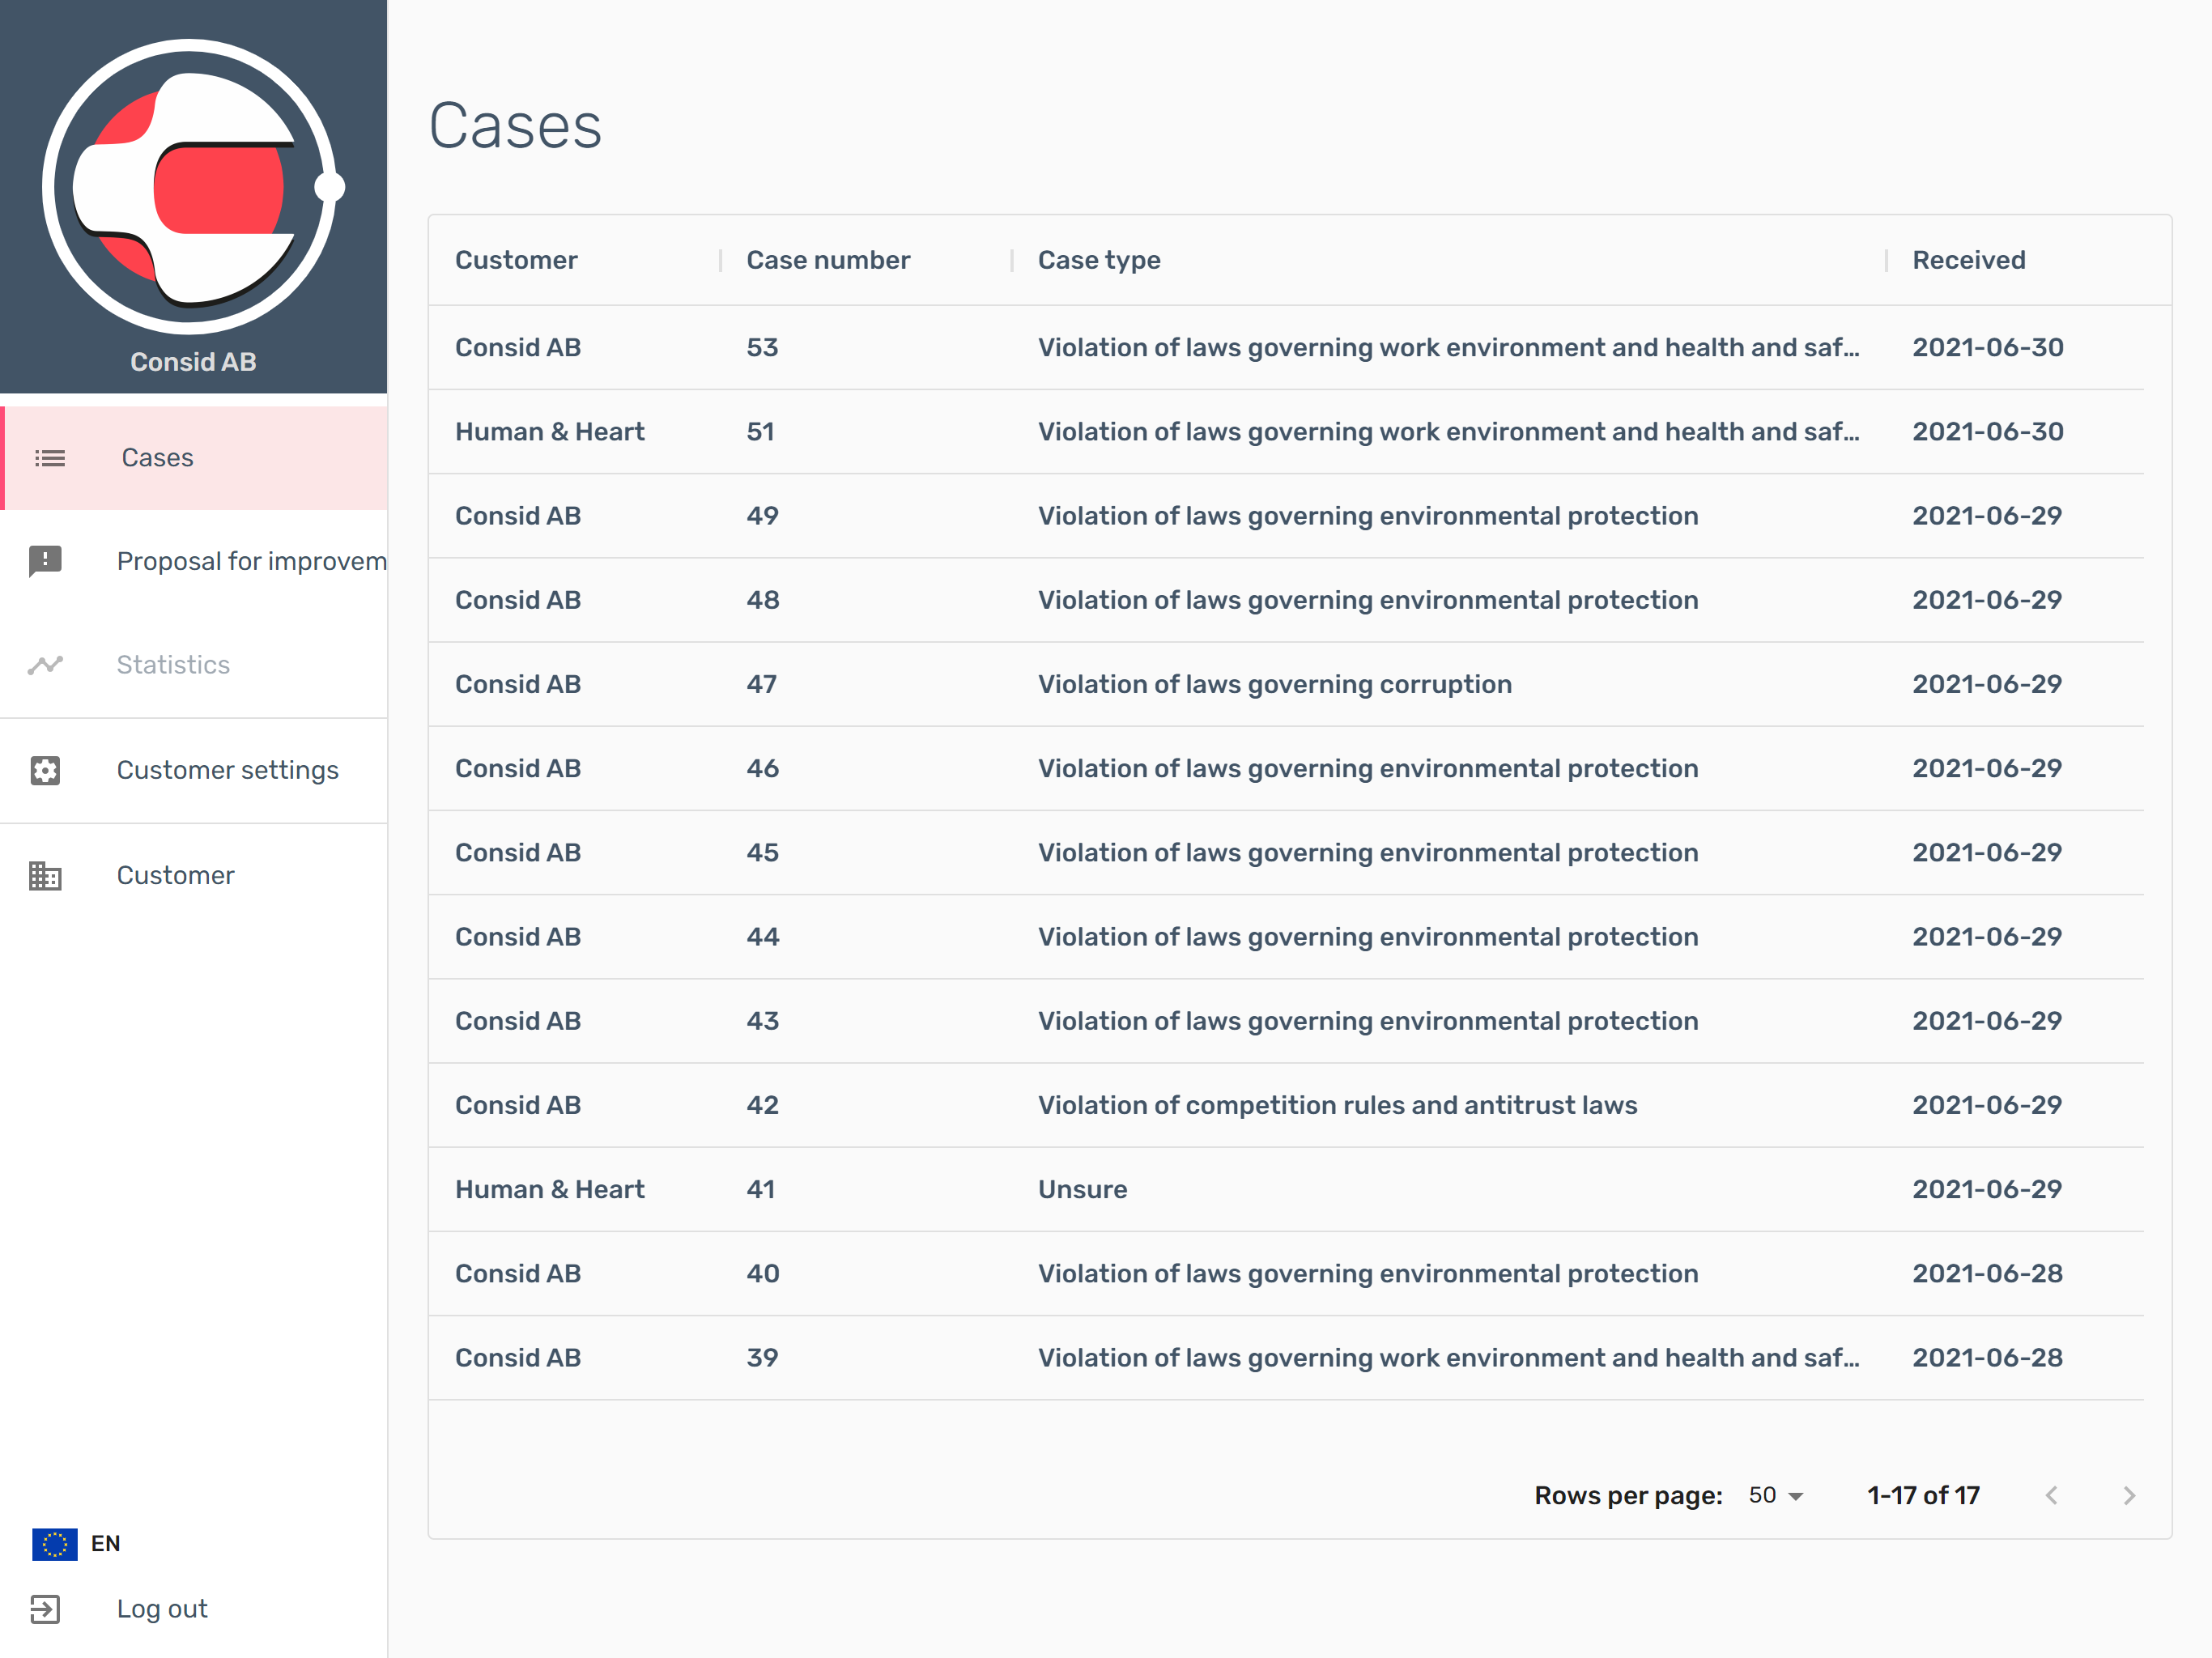The image size is (2212, 1658).
Task: Click the Consid AB logo image
Action: pos(193,187)
